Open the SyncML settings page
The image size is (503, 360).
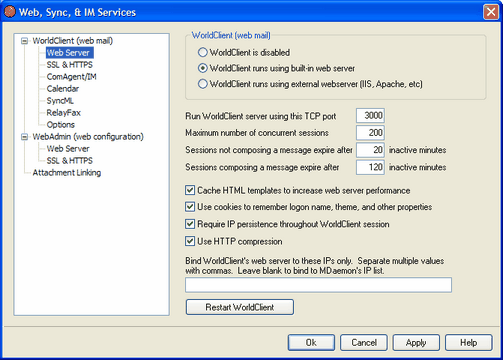pos(60,101)
